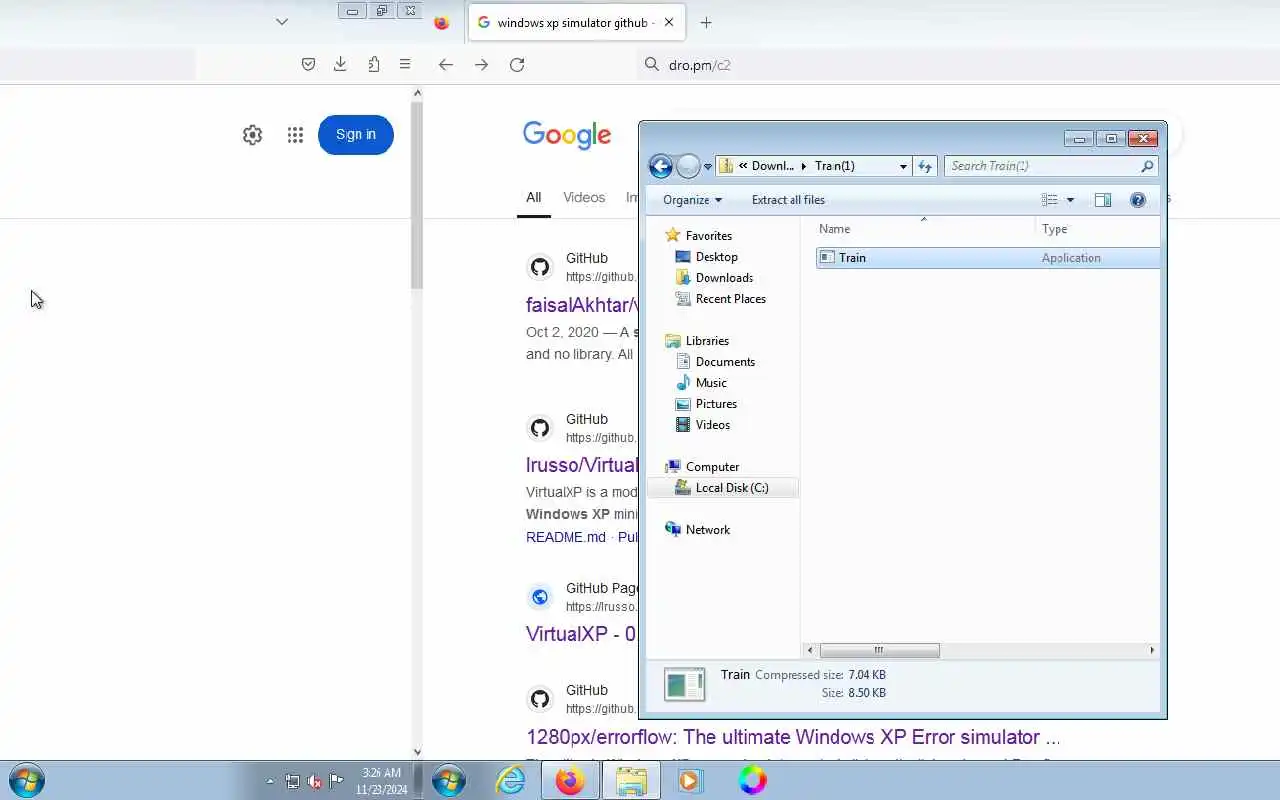Click Explorer forward navigation arrow
Viewport: 1280px width, 800px height.
pos(688,166)
